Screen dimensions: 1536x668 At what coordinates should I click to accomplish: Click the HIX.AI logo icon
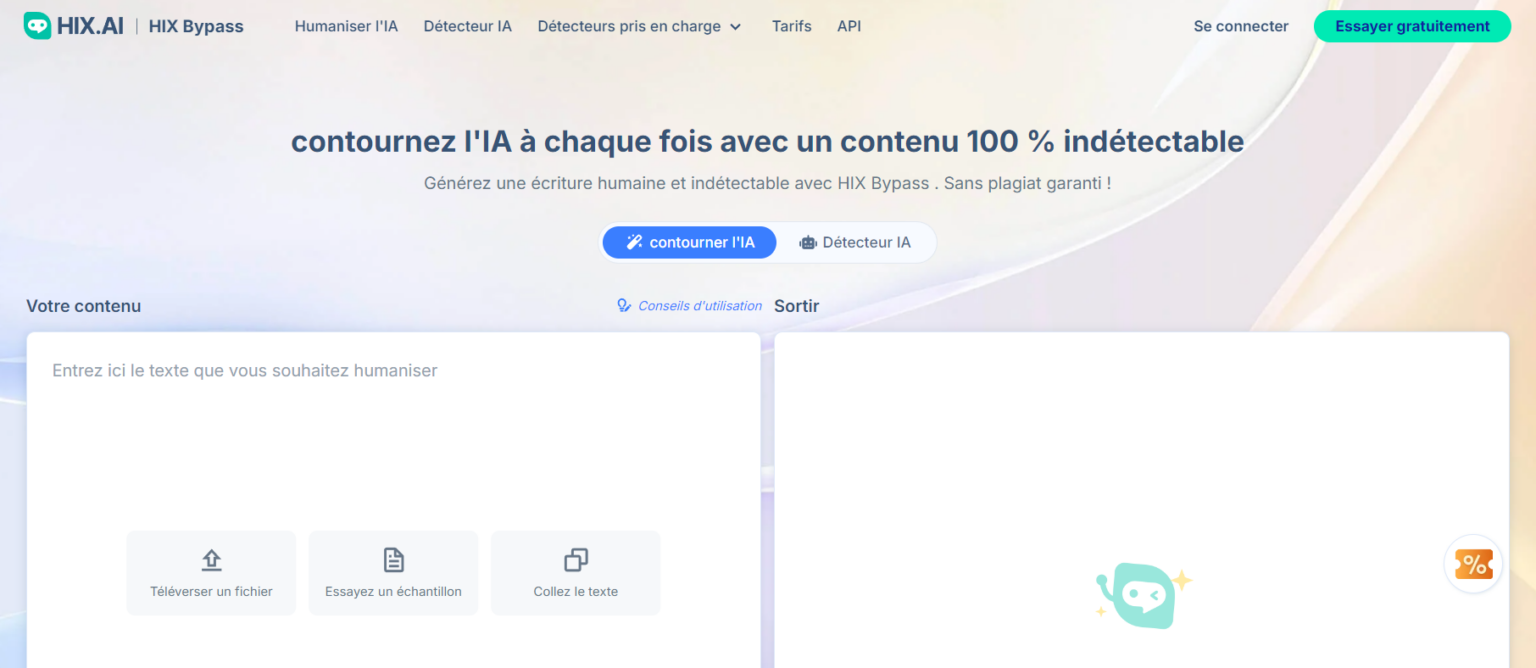click(x=38, y=26)
